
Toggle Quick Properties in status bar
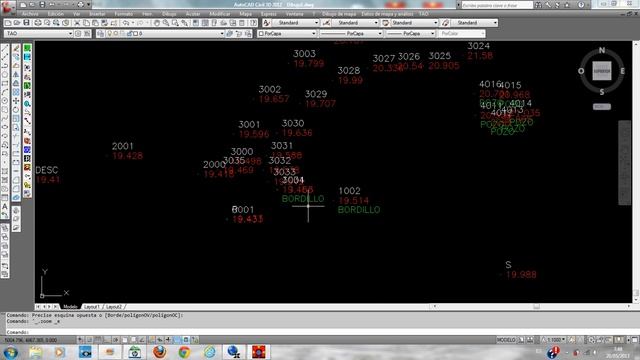click(186, 340)
